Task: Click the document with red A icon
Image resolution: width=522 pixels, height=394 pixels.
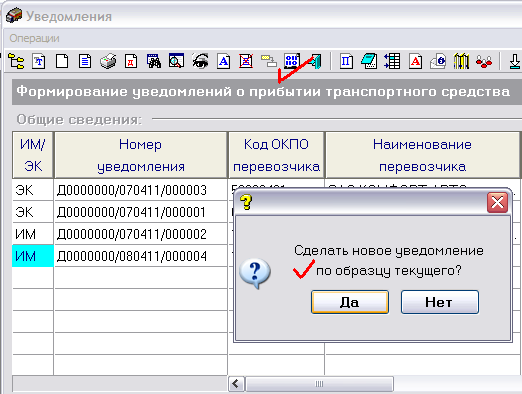Action: click(415, 61)
